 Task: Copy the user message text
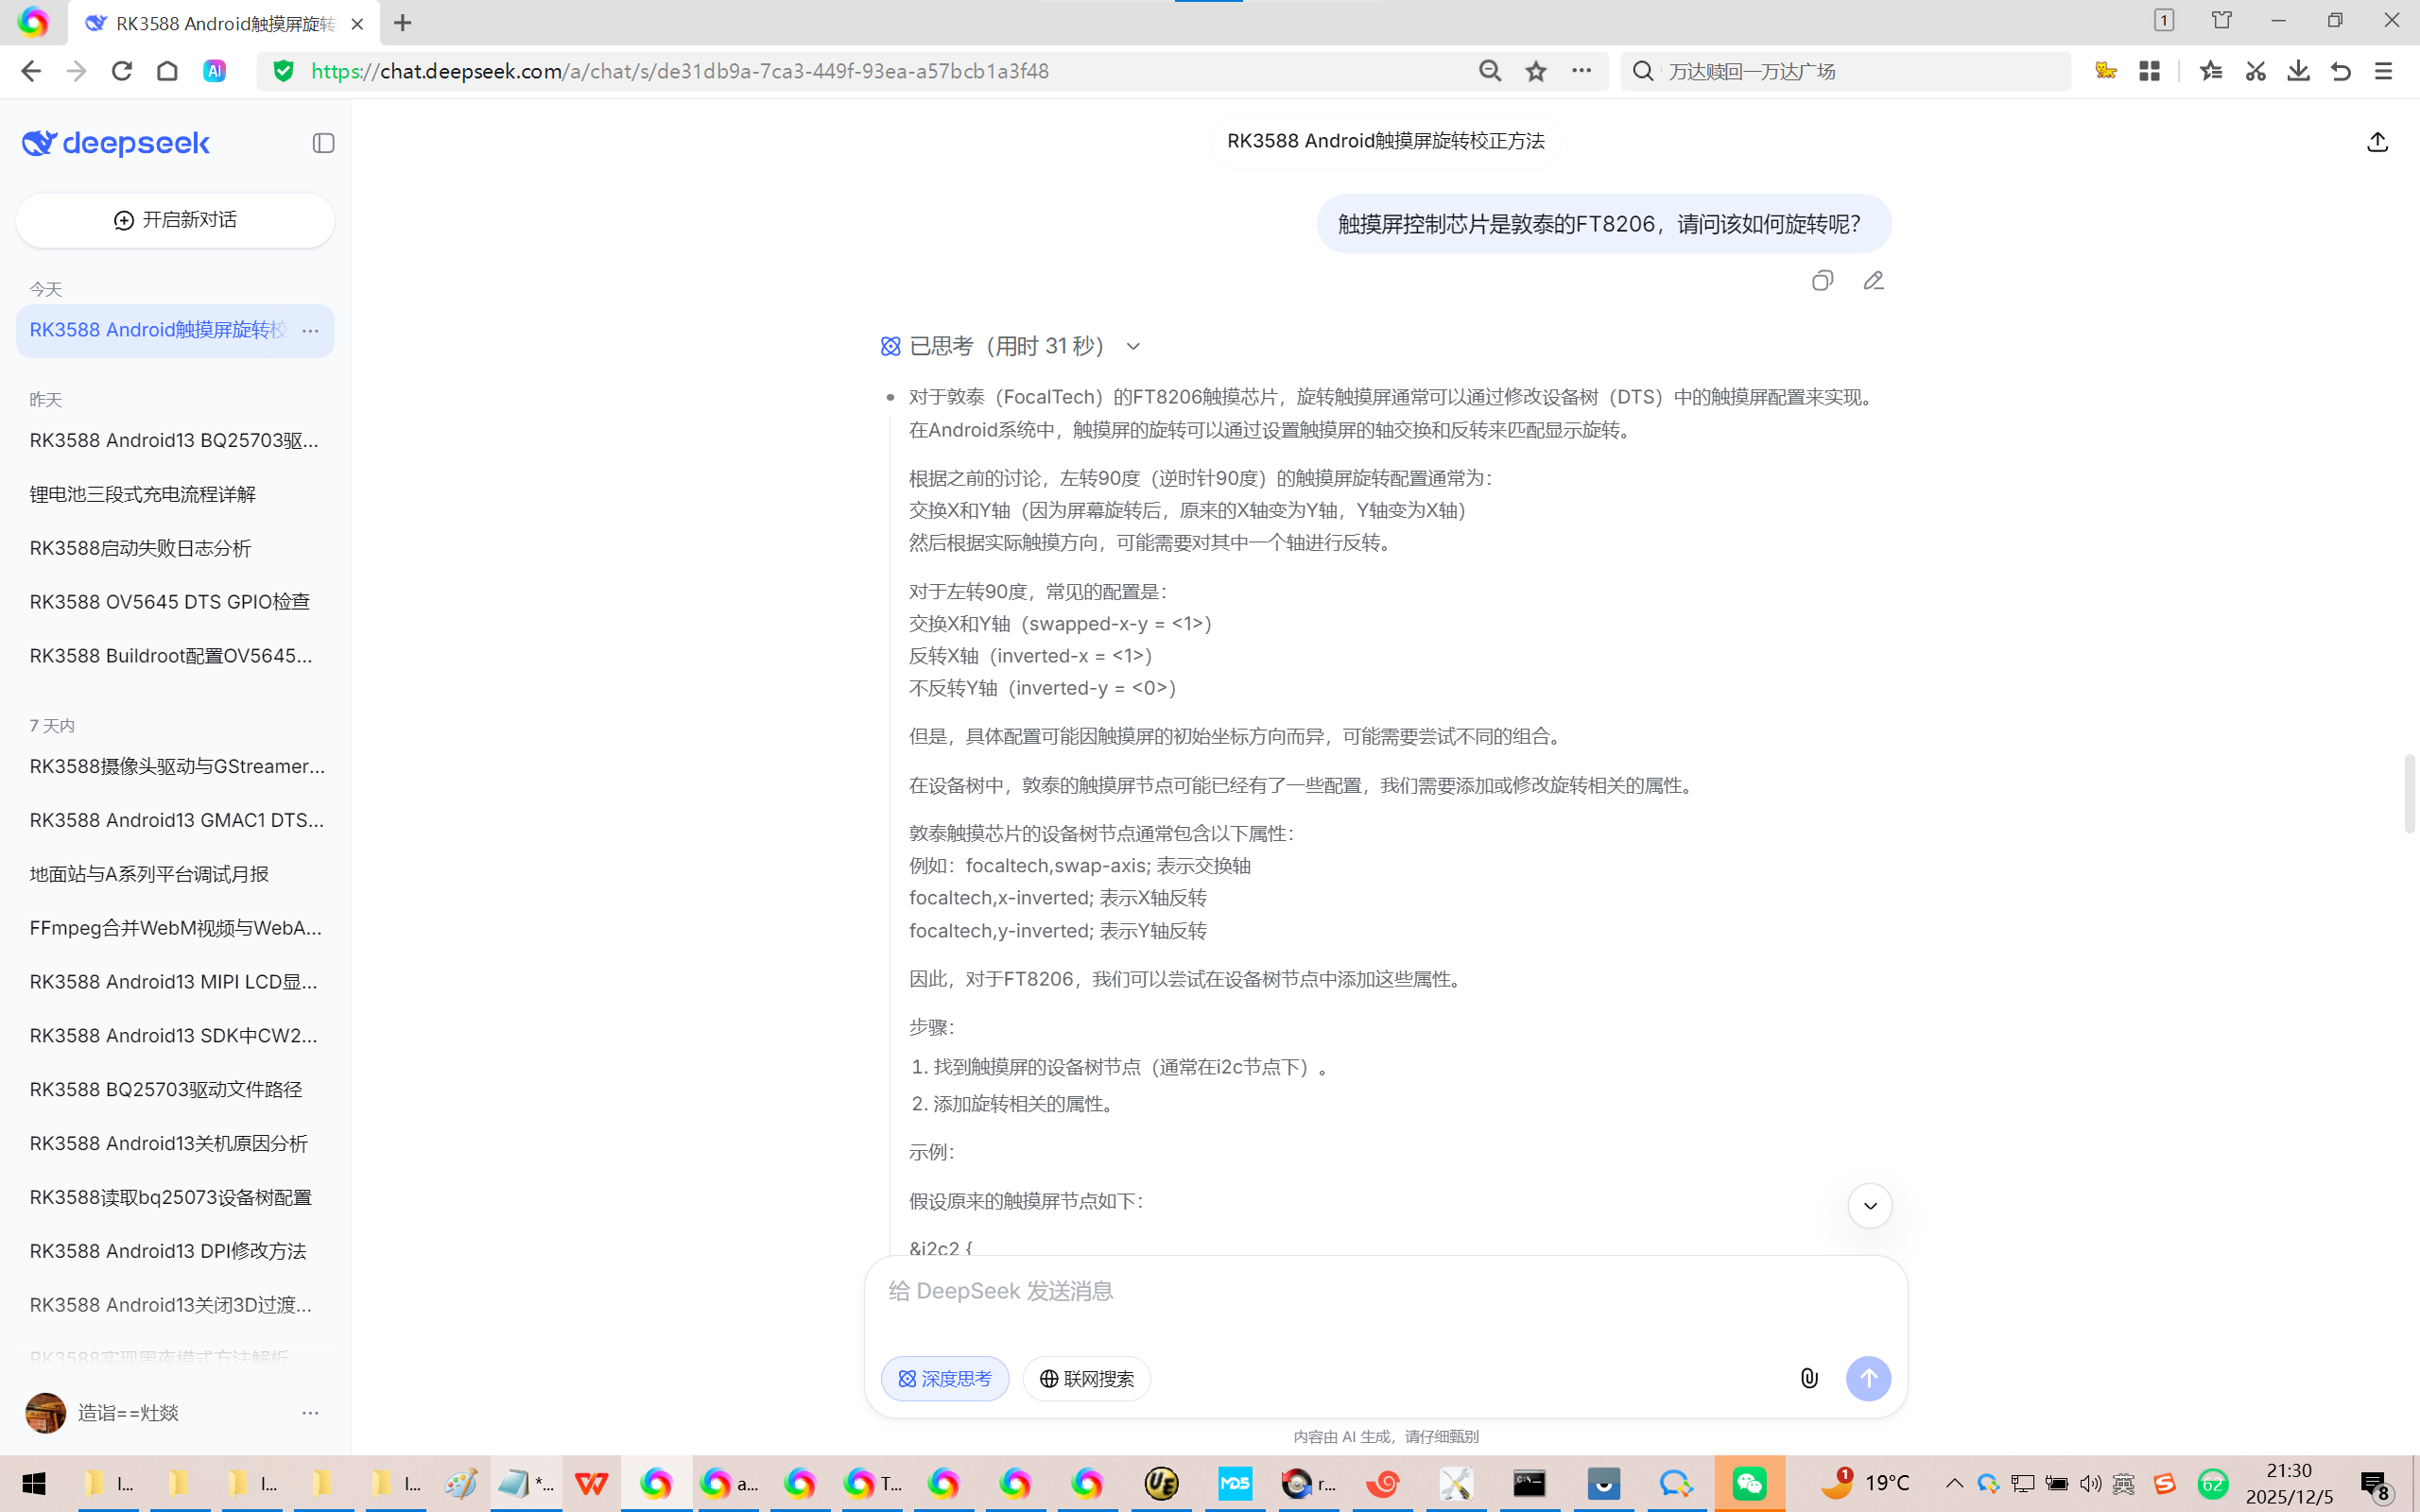[1822, 281]
